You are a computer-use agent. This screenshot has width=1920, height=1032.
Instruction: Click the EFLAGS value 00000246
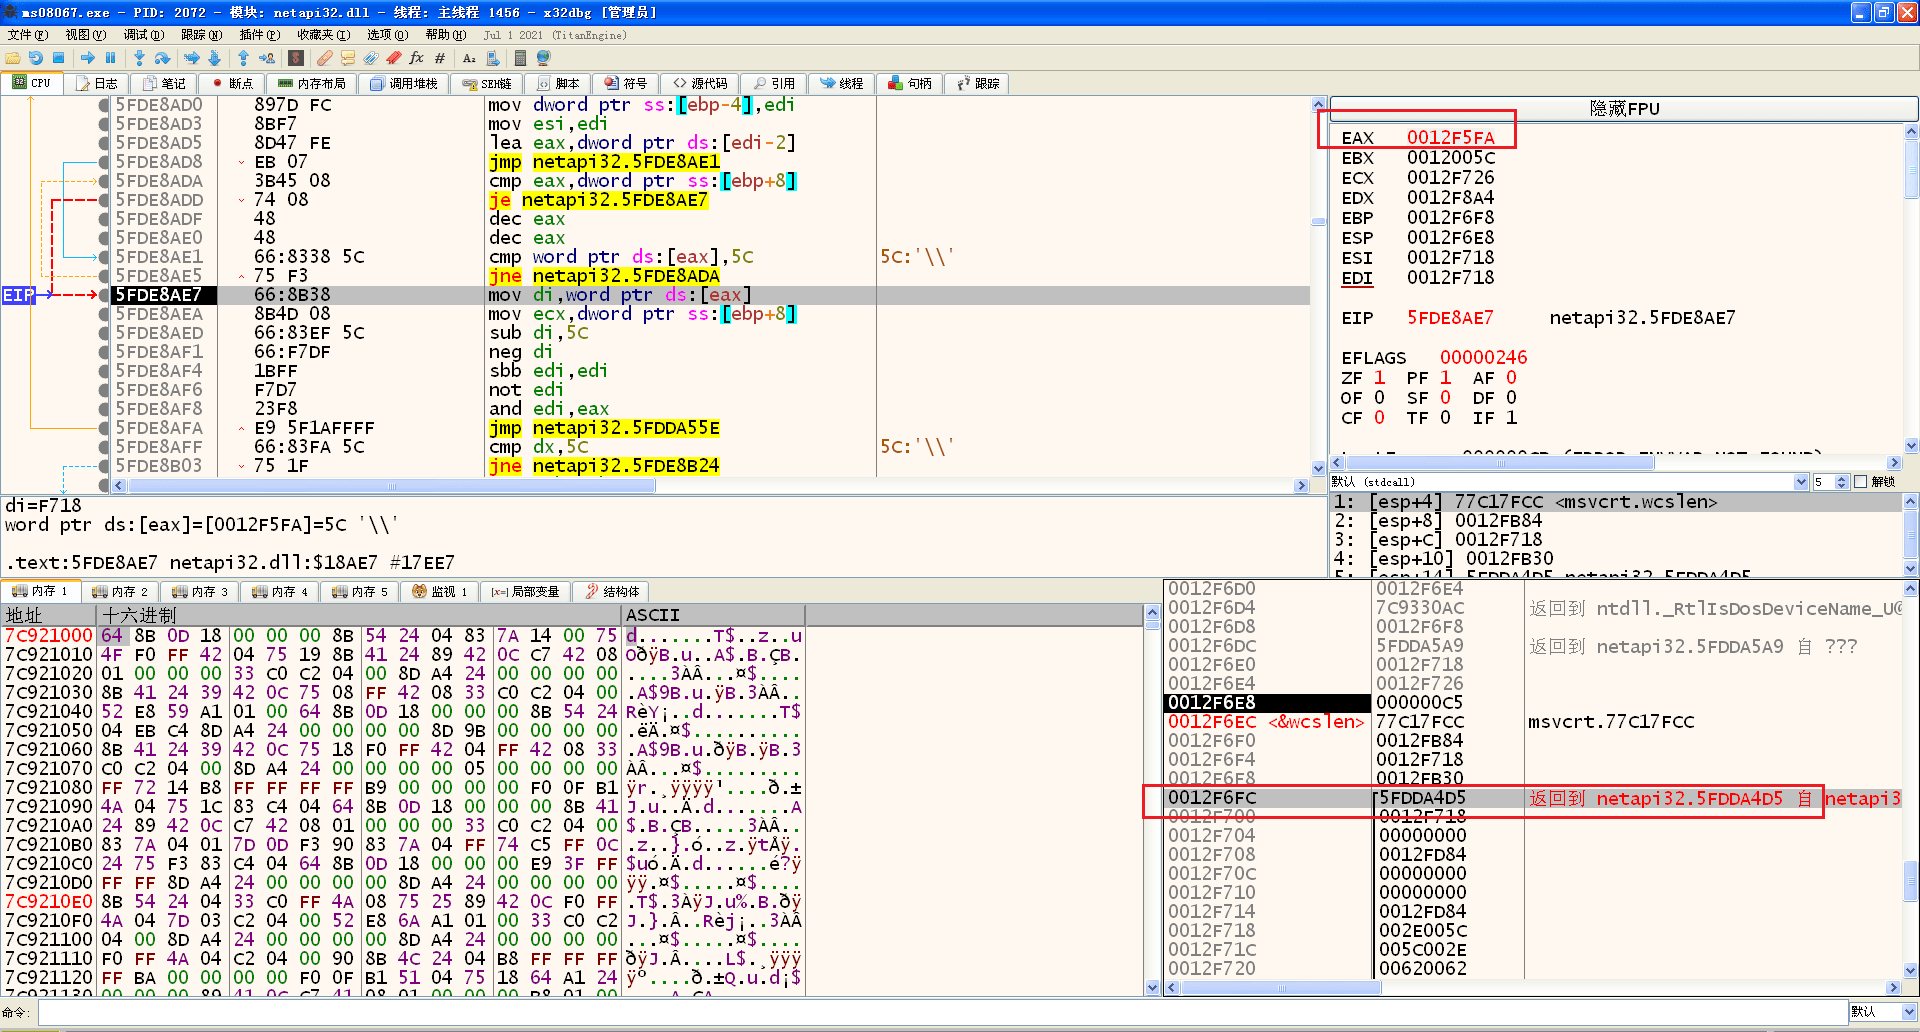pyautogui.click(x=1483, y=358)
